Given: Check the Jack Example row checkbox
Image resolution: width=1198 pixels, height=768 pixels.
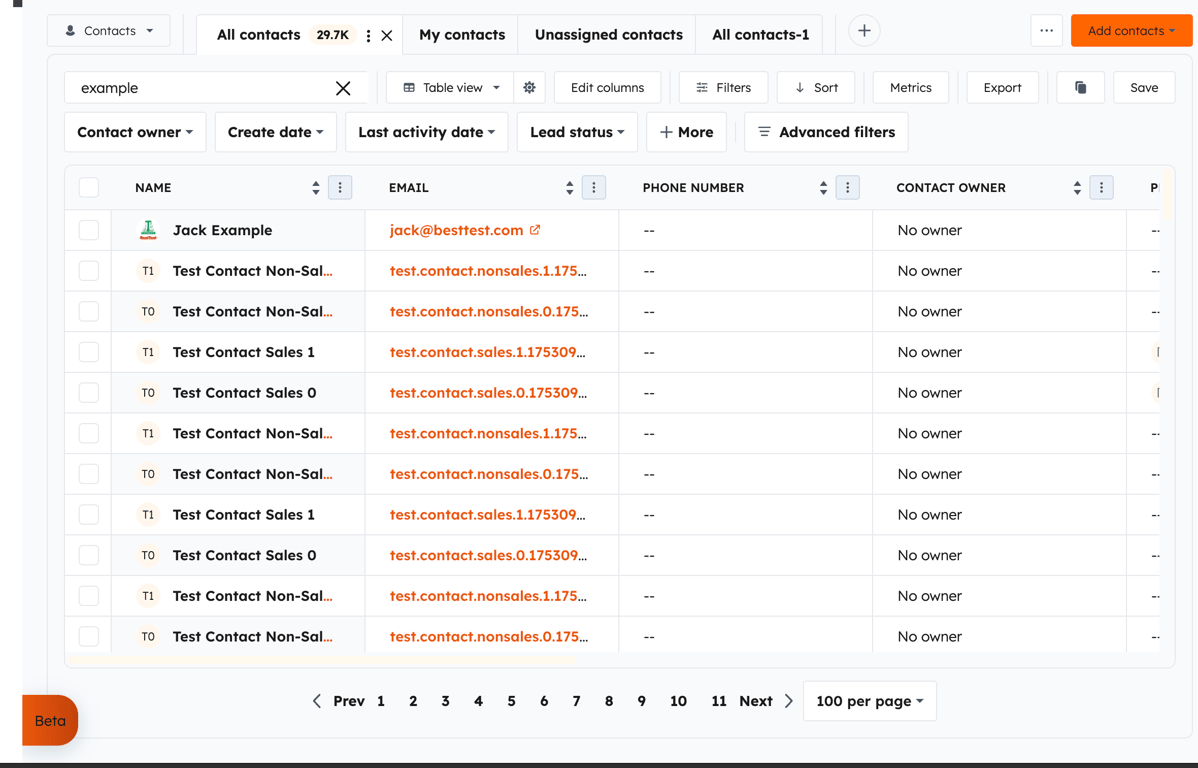Looking at the screenshot, I should tap(88, 229).
